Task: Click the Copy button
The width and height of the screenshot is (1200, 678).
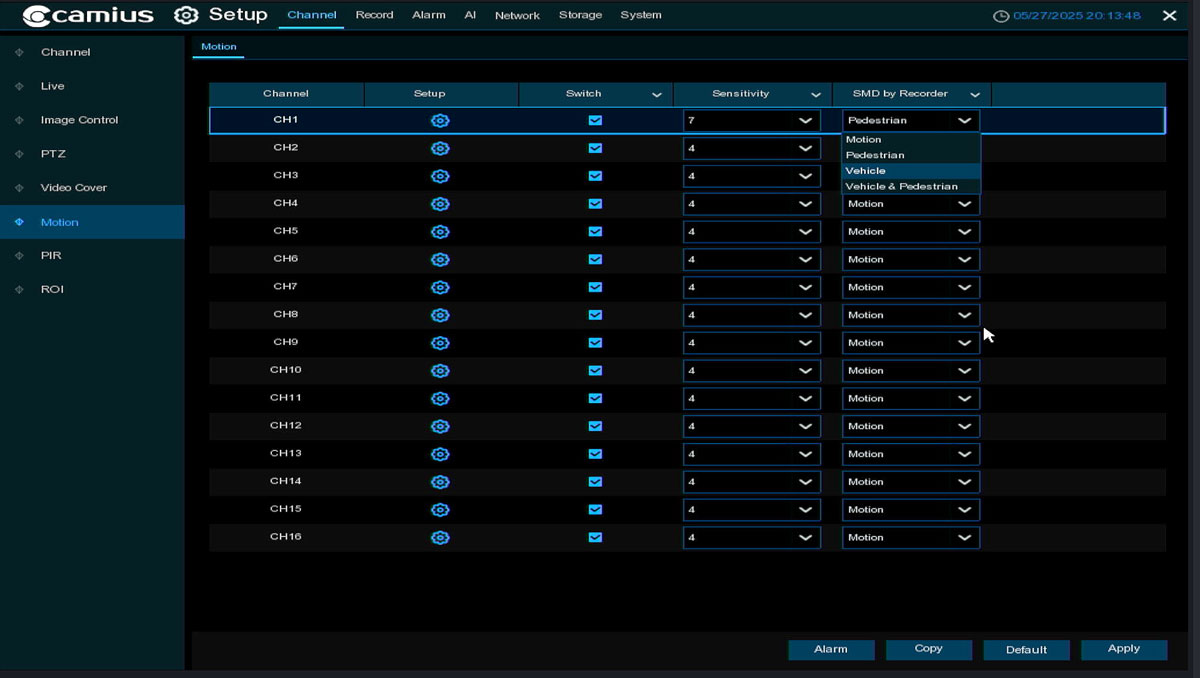Action: click(x=928, y=648)
